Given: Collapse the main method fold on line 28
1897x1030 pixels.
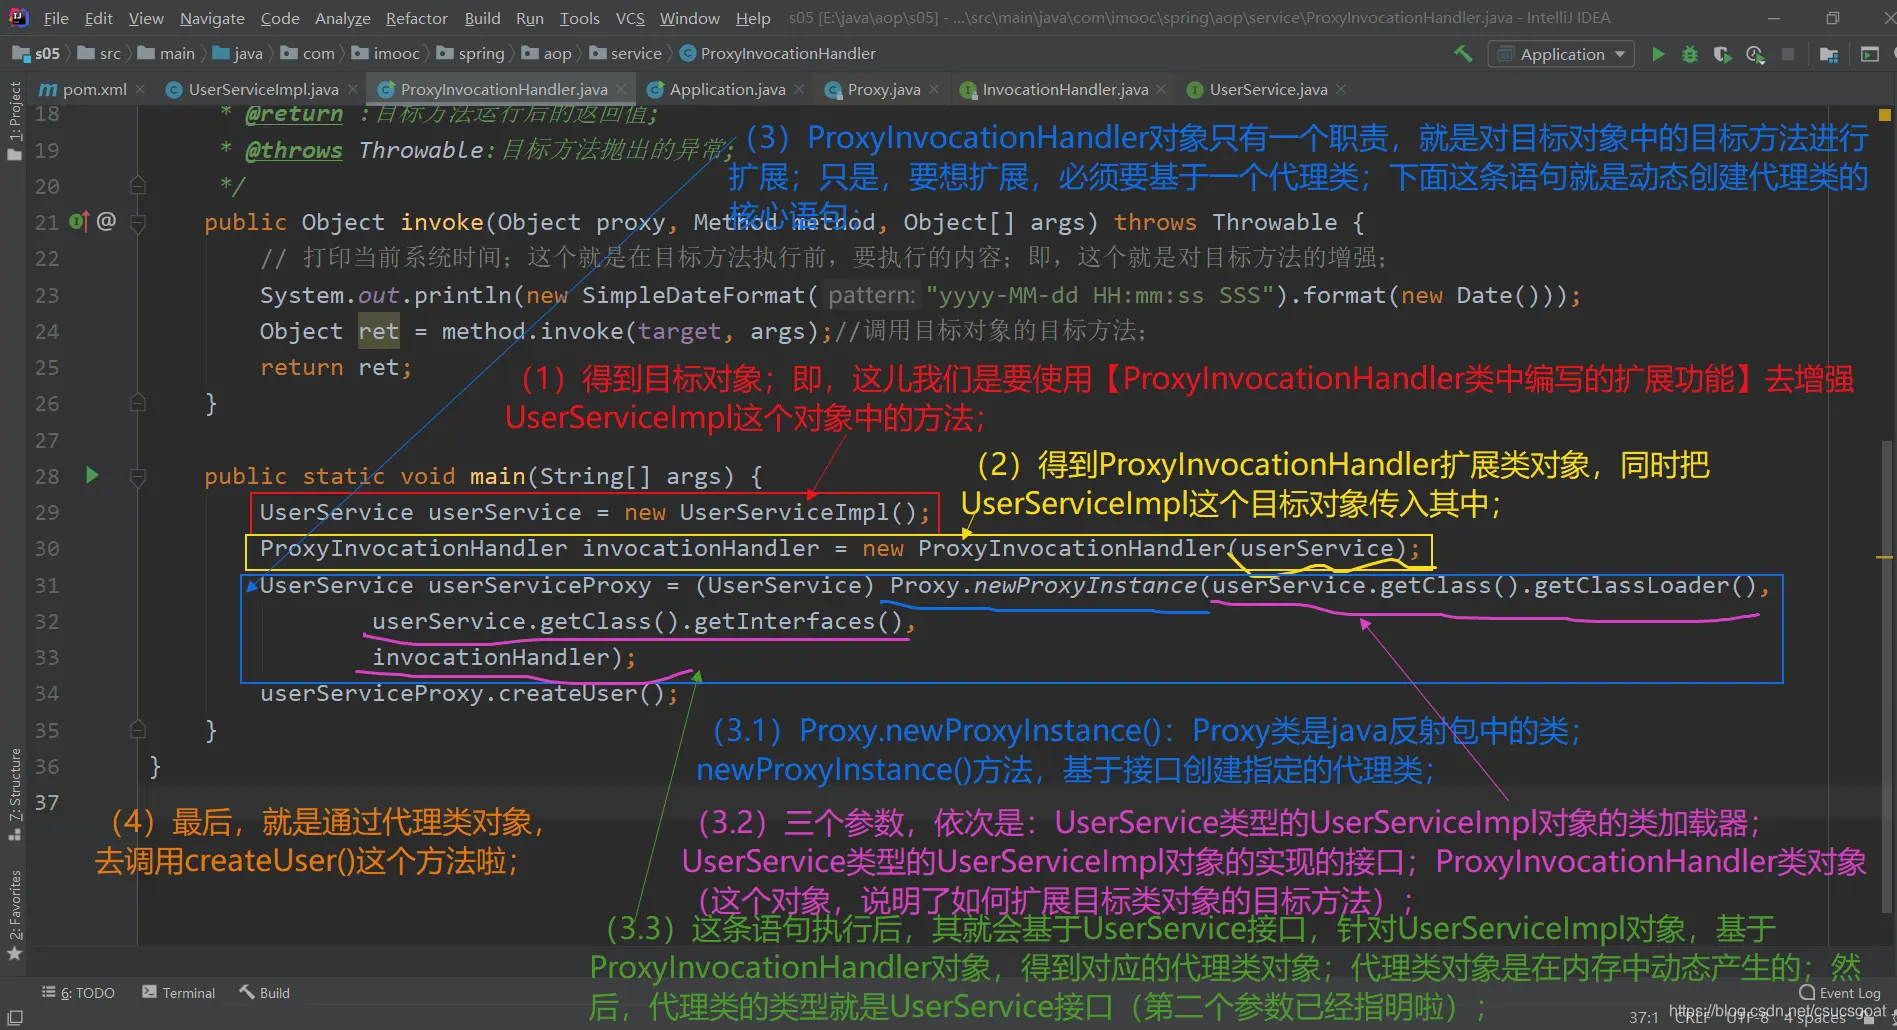Looking at the screenshot, I should pos(138,477).
